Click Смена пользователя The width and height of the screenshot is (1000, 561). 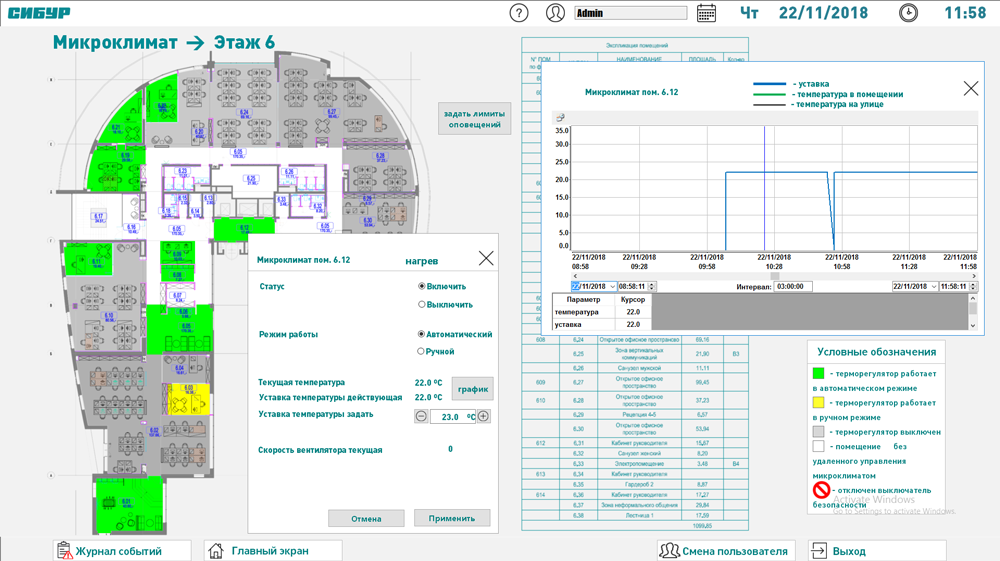[726, 551]
